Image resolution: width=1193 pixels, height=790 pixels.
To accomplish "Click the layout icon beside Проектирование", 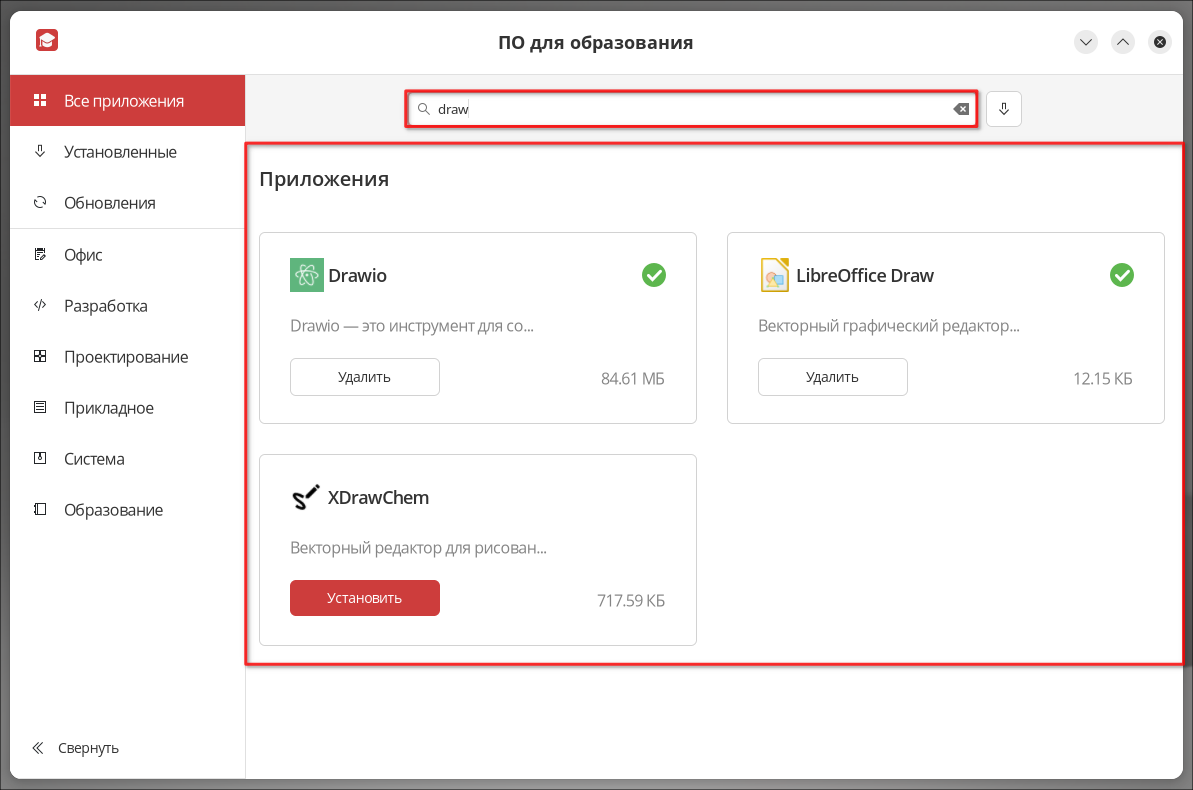I will coord(40,356).
